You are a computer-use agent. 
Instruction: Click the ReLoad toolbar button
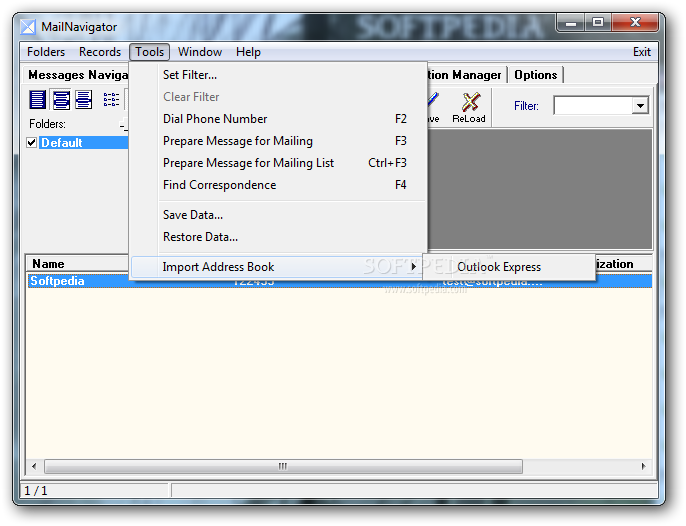[x=469, y=108]
